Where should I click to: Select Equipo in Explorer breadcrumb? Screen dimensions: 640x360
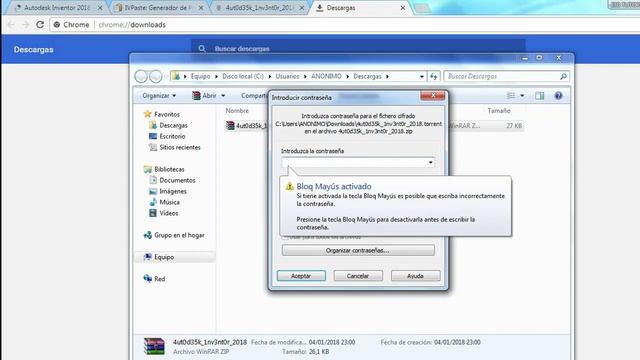200,76
